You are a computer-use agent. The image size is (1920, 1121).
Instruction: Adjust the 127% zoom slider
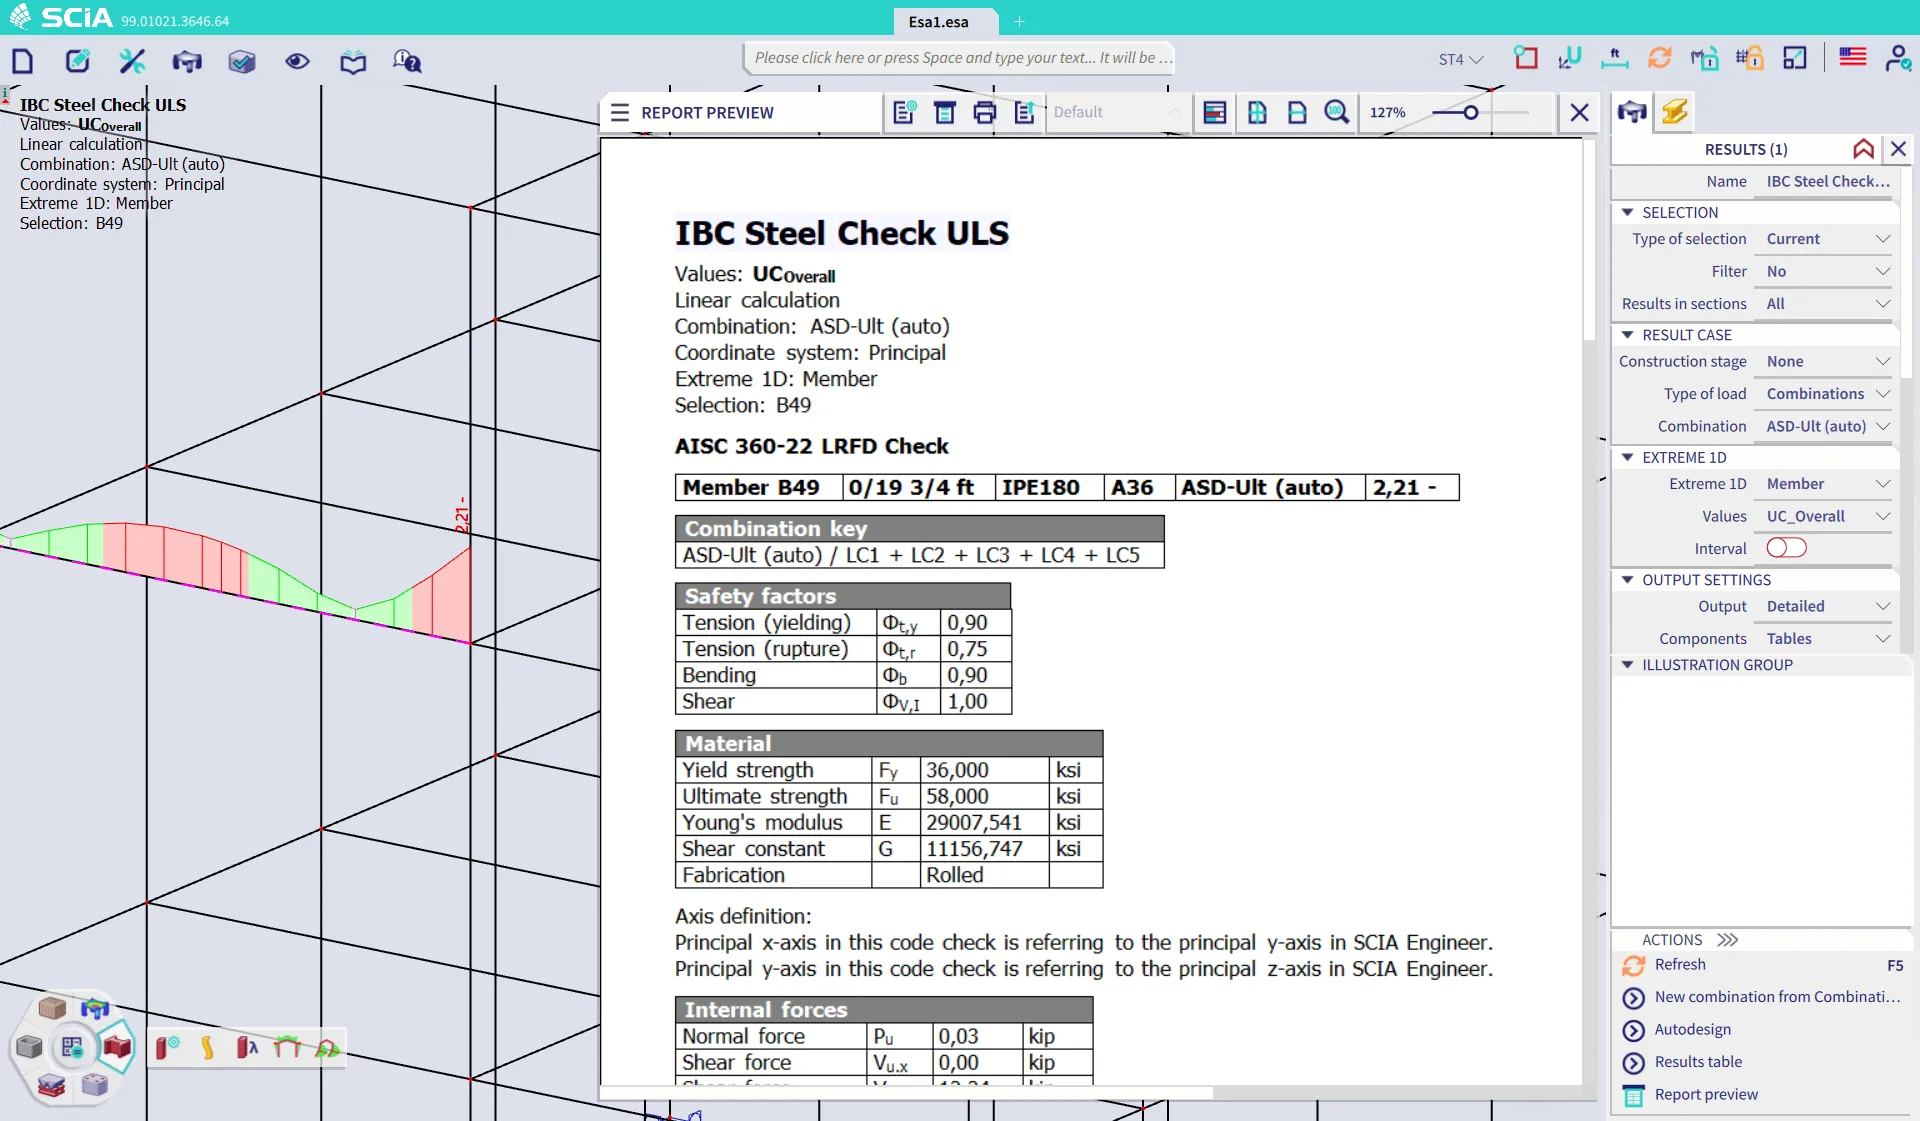(1470, 112)
